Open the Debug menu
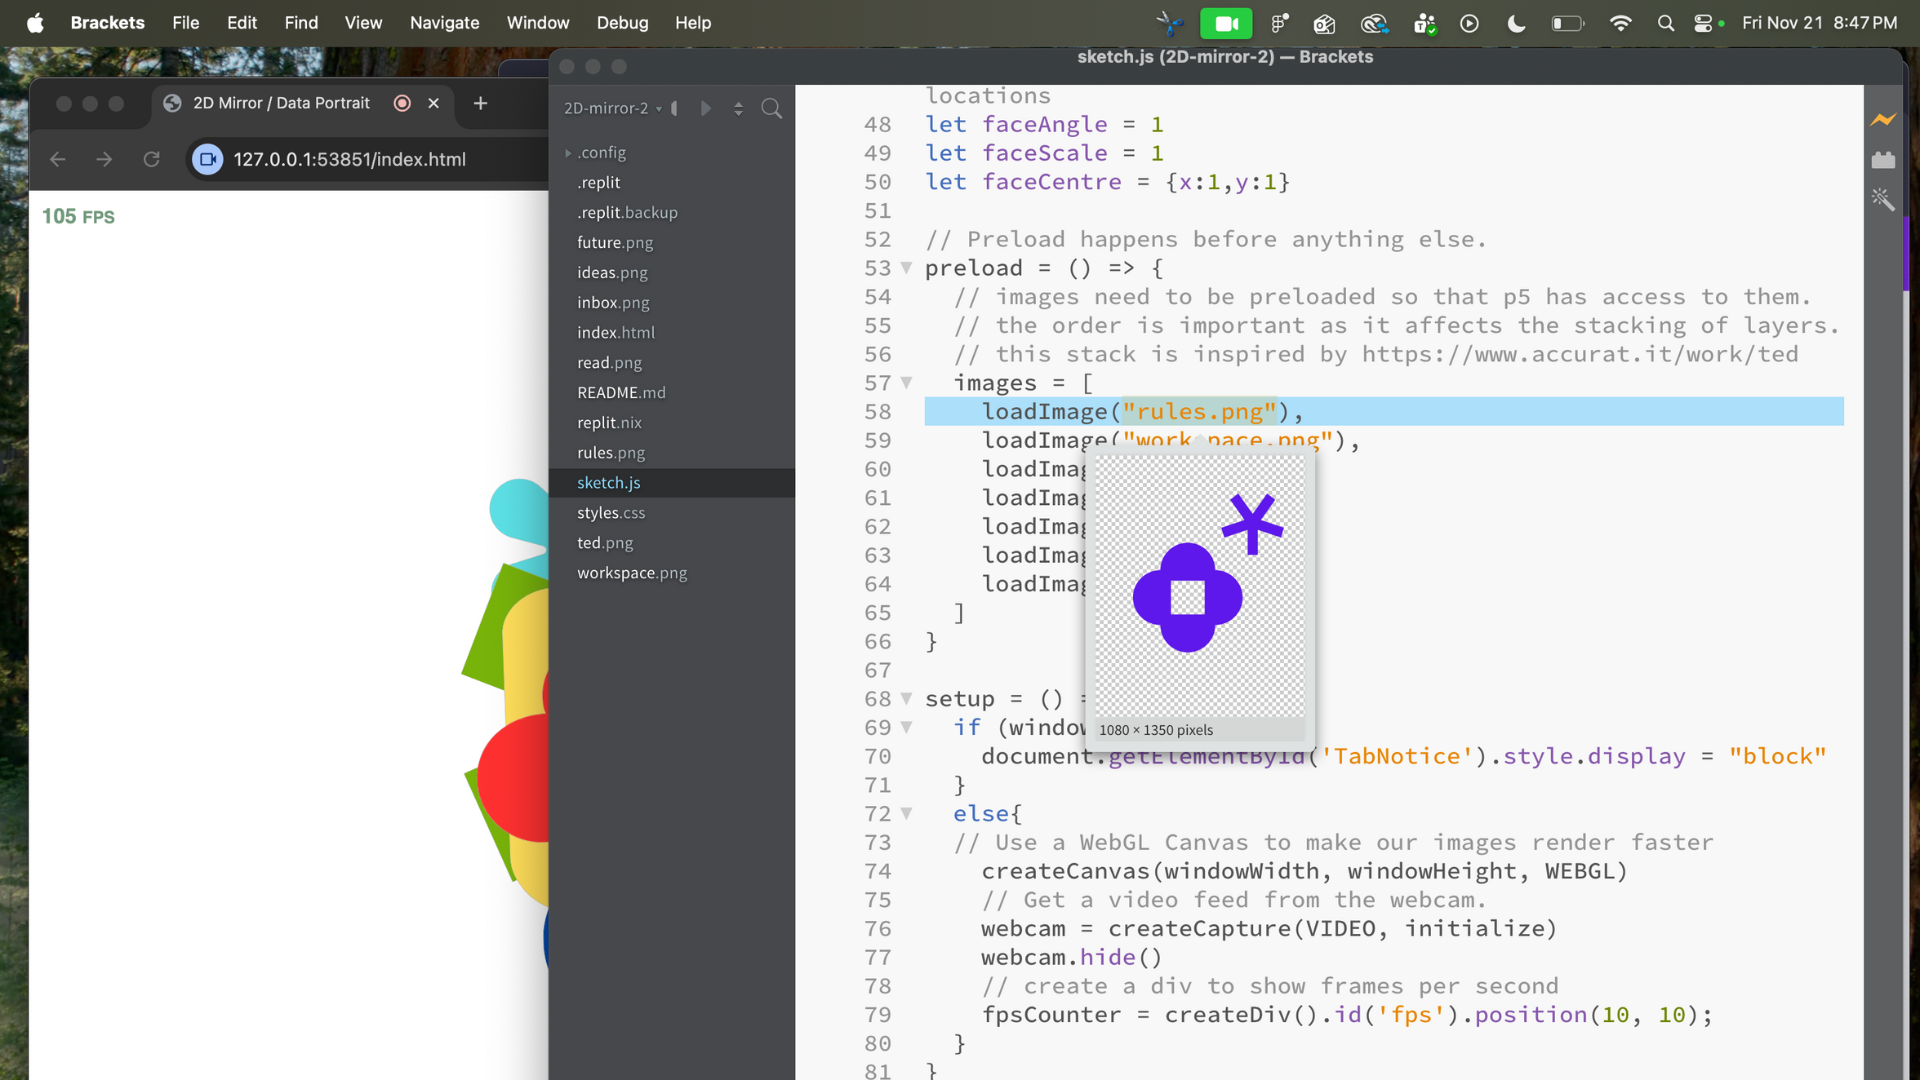Viewport: 1920px width, 1080px height. pos(622,23)
